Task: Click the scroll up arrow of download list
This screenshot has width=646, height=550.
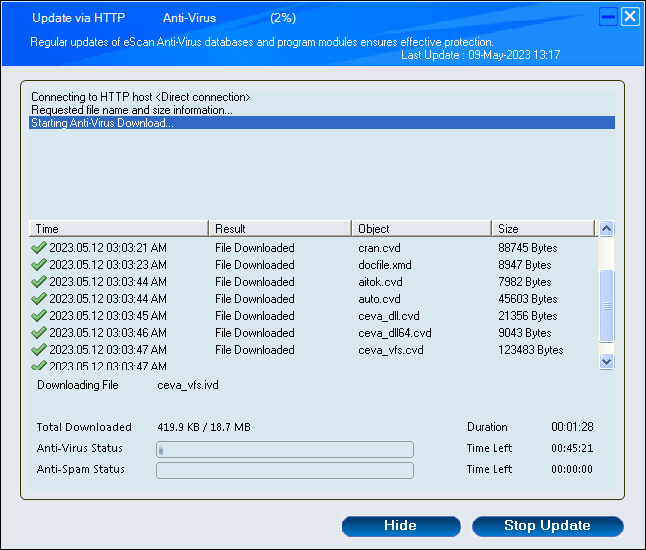Action: 606,228
